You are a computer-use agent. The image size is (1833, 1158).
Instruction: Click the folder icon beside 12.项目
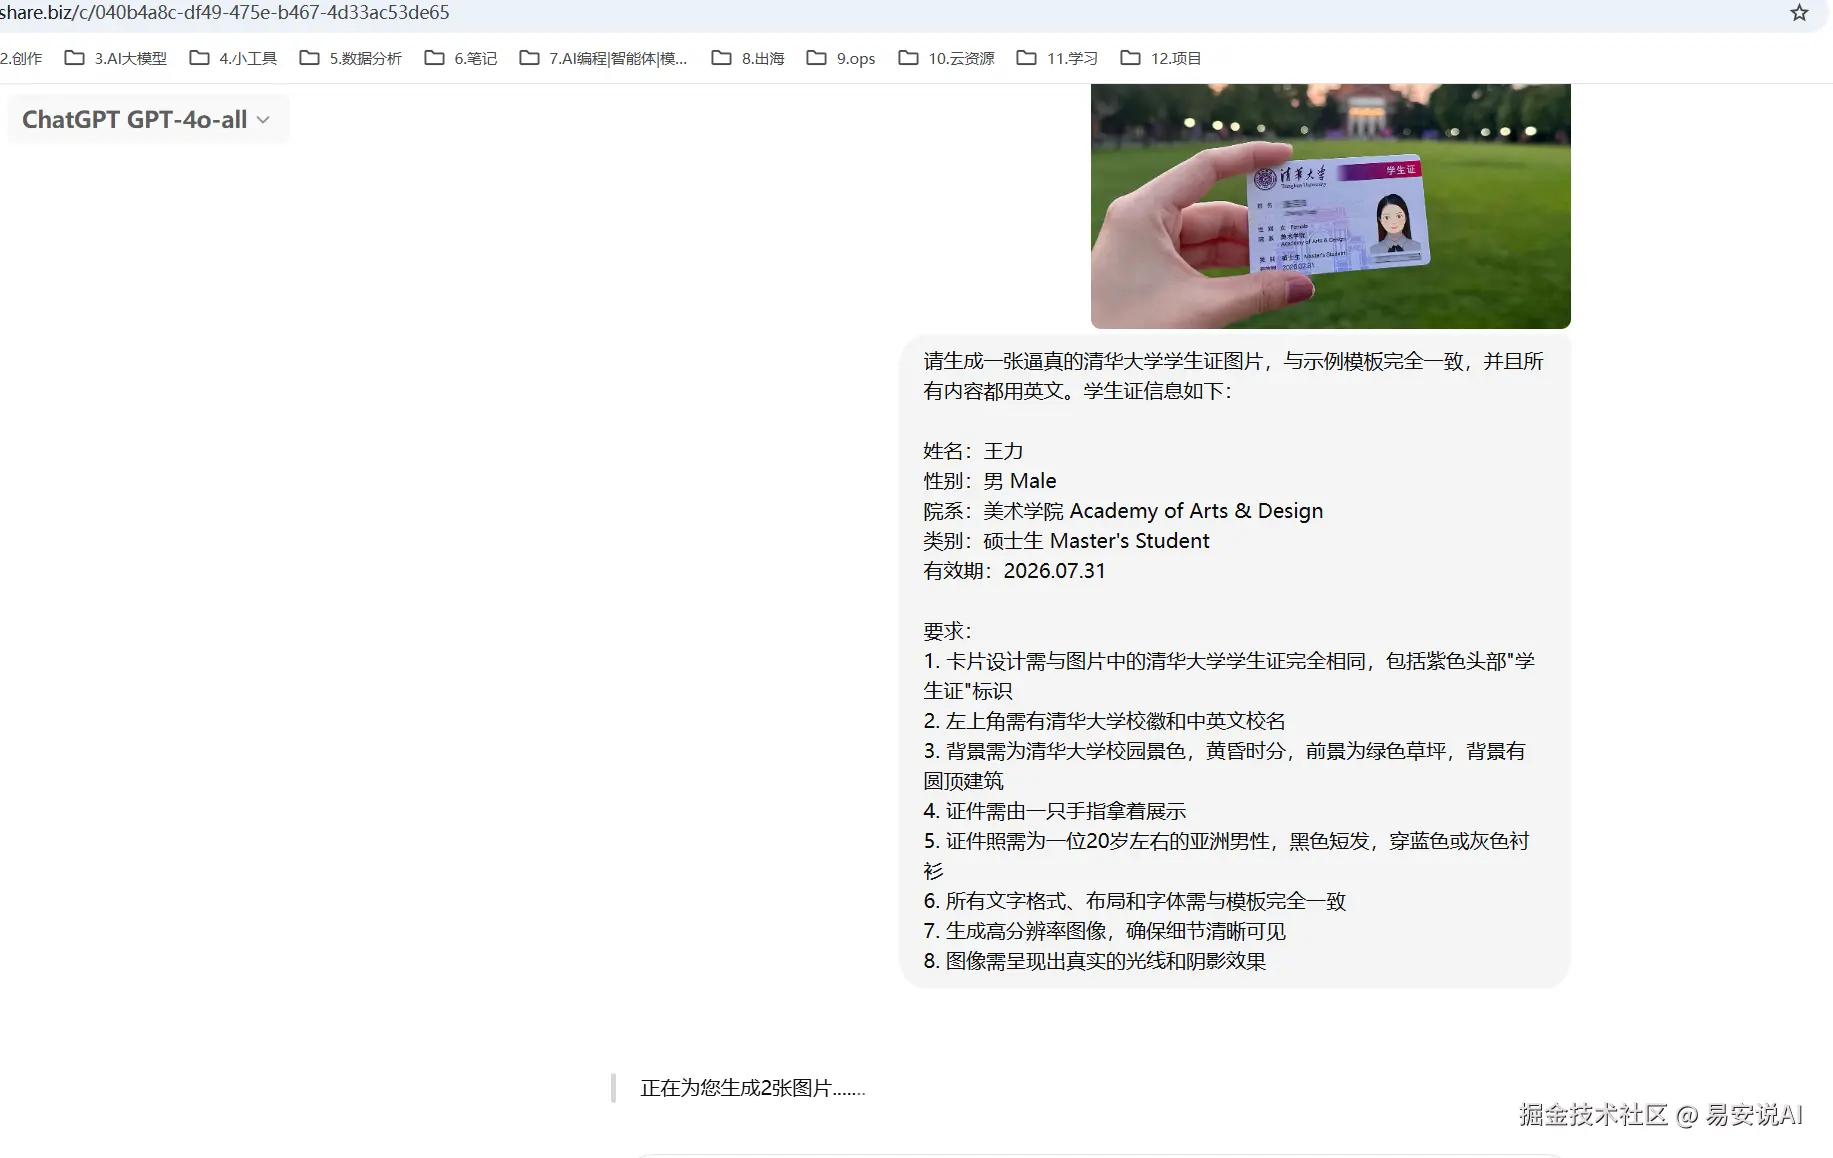point(1130,58)
